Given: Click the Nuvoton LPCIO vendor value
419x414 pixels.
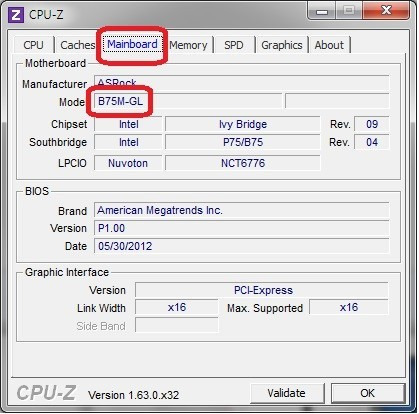Looking at the screenshot, I should point(128,163).
